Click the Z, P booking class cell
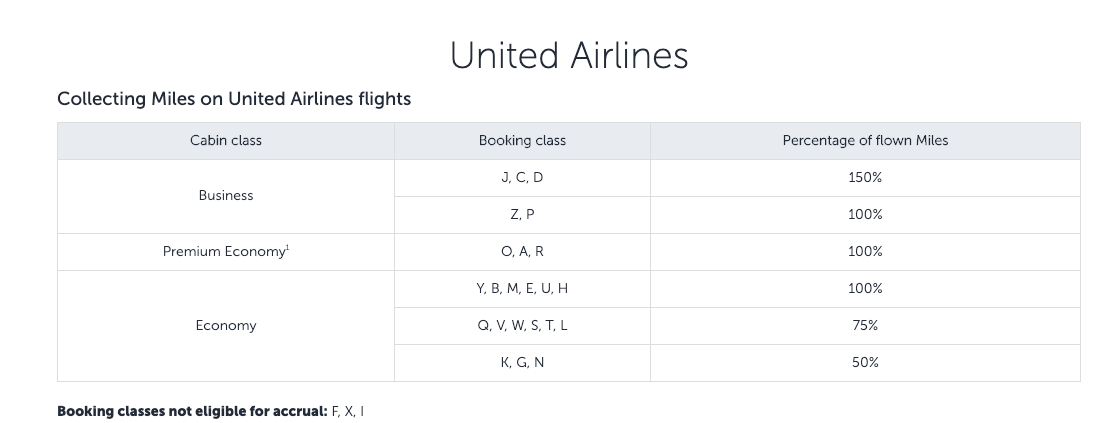The image size is (1097, 423). [522, 215]
